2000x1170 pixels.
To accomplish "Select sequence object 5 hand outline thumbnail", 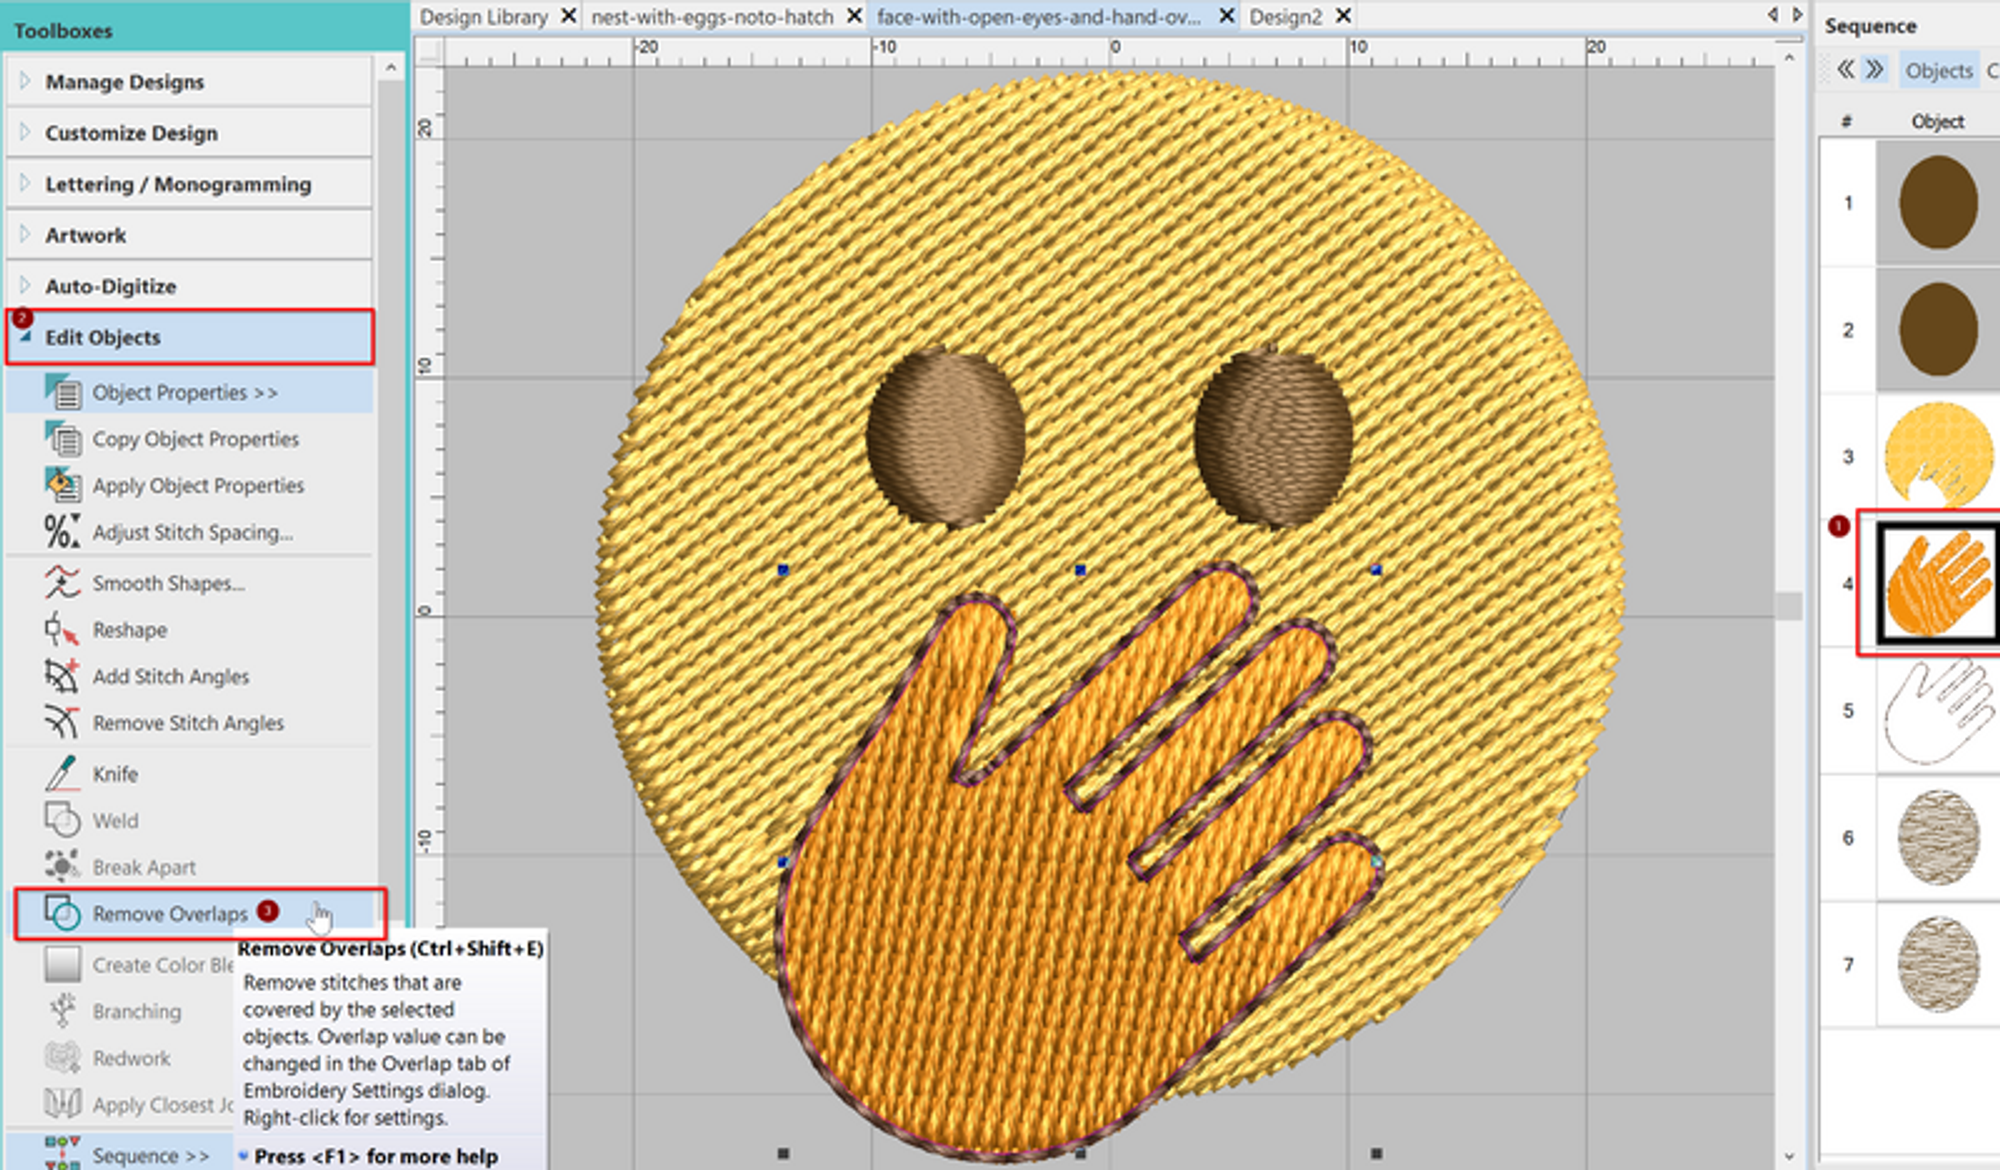I will point(1938,710).
